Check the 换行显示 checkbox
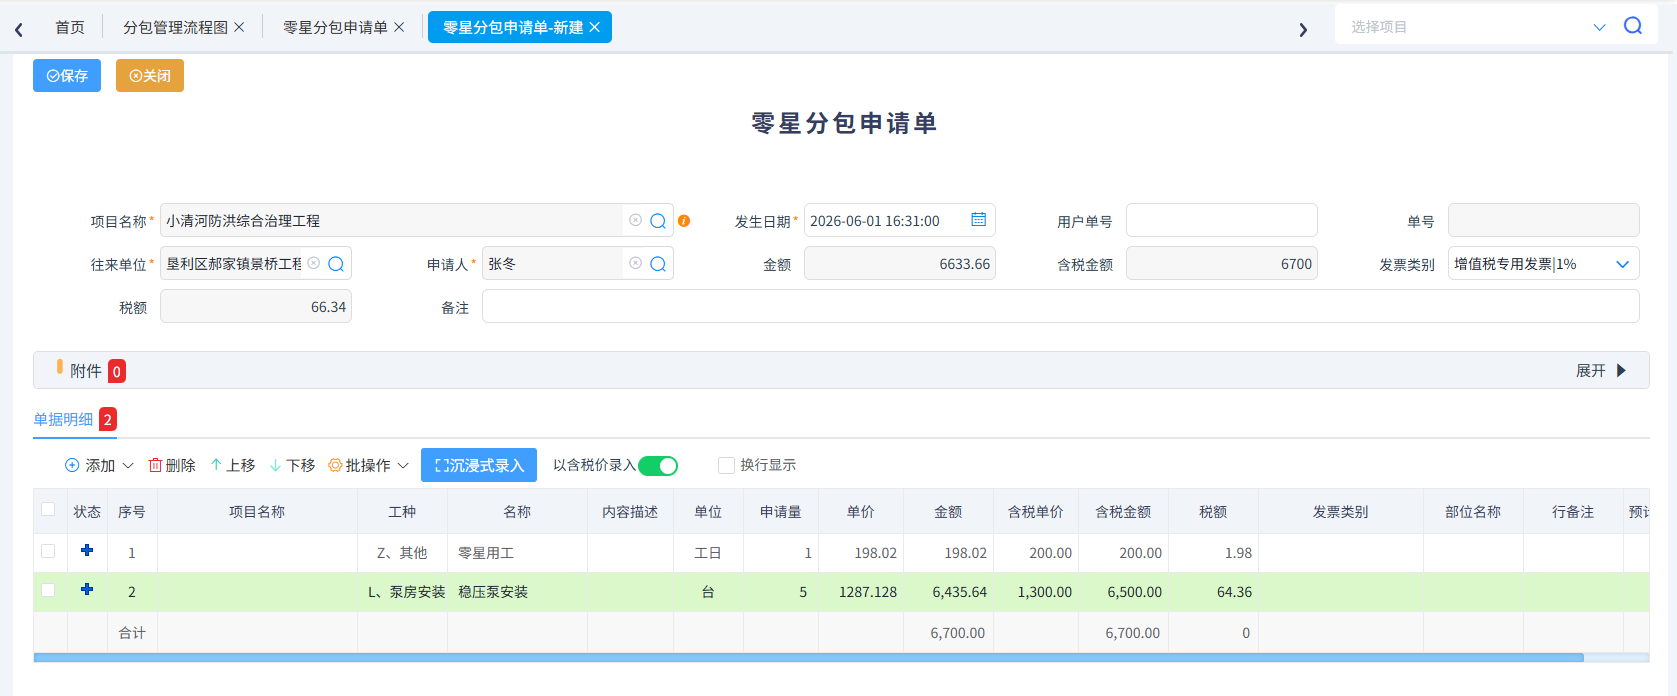Screen dimensions: 1677x696 pos(726,465)
